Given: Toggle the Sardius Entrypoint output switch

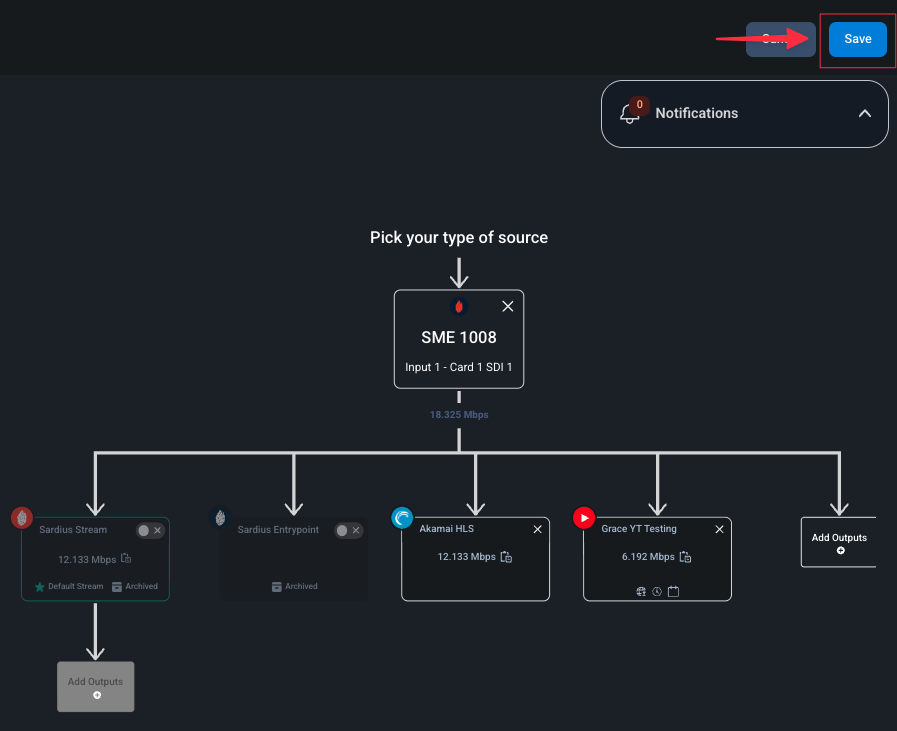Looking at the screenshot, I should coord(342,530).
